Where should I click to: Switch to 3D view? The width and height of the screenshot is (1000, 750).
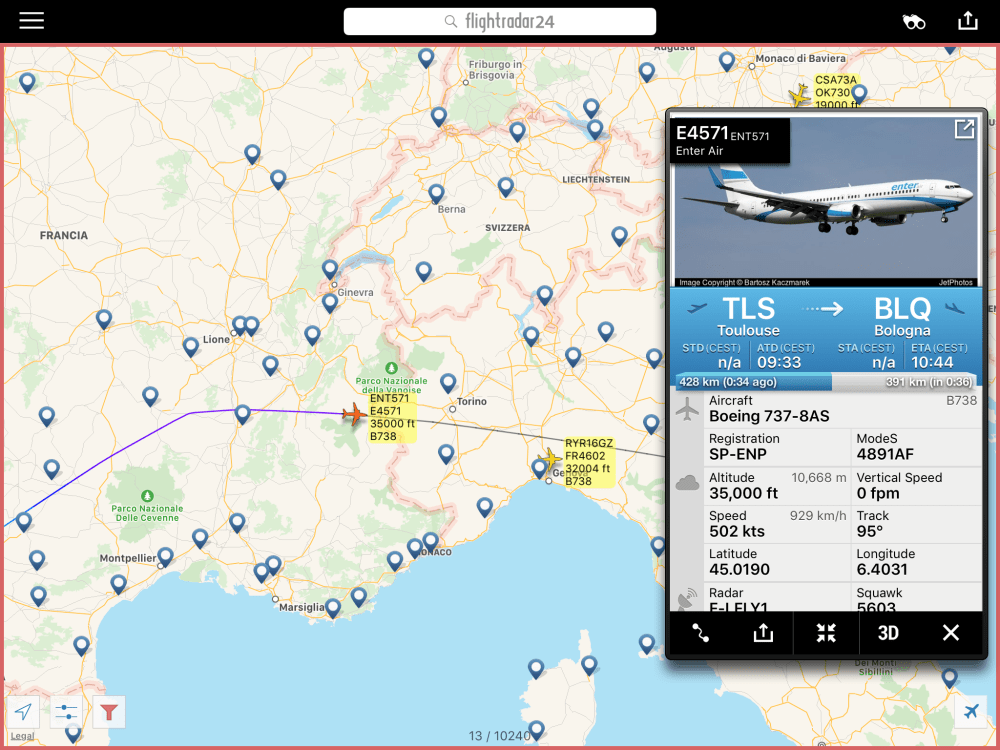click(888, 633)
